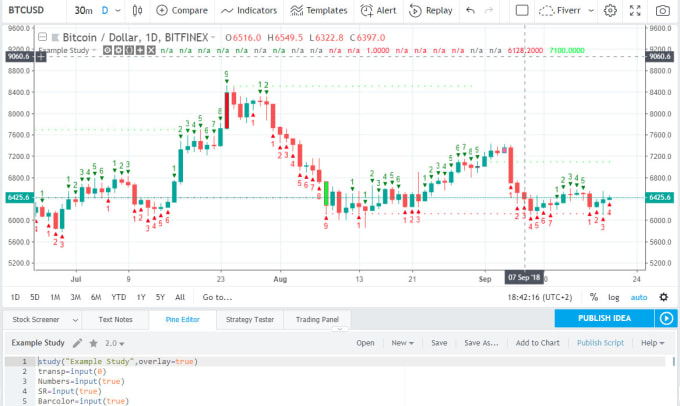Click the play icon beside Publish Idea
Viewport: 680px width, 406px height.
(666, 318)
